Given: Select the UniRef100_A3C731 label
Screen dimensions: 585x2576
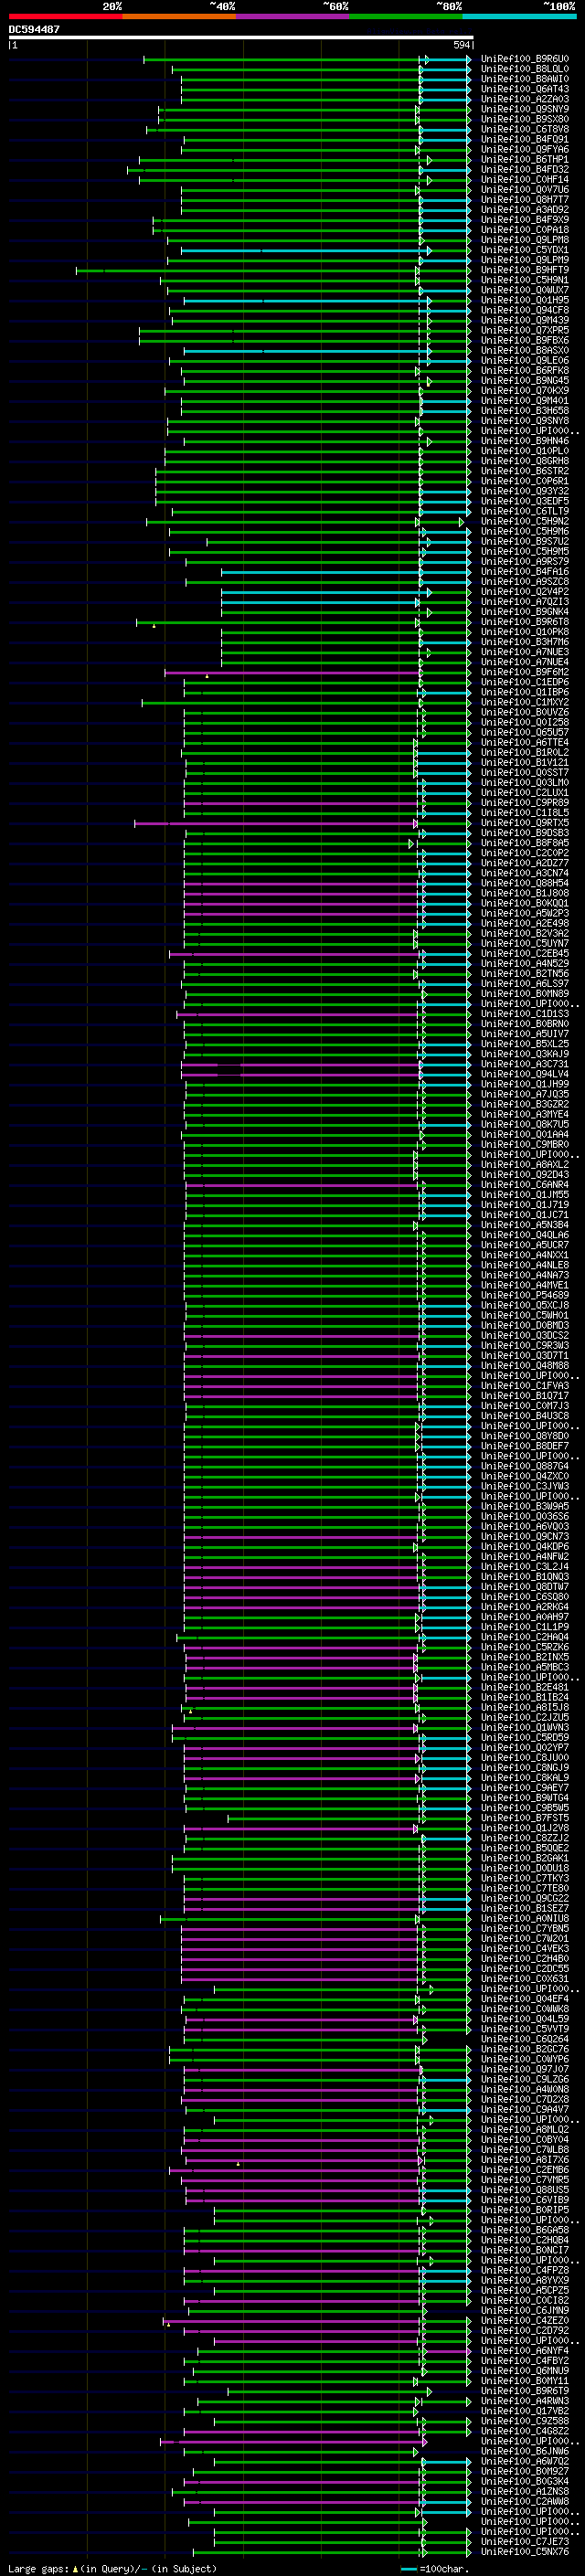Looking at the screenshot, I should [524, 1064].
